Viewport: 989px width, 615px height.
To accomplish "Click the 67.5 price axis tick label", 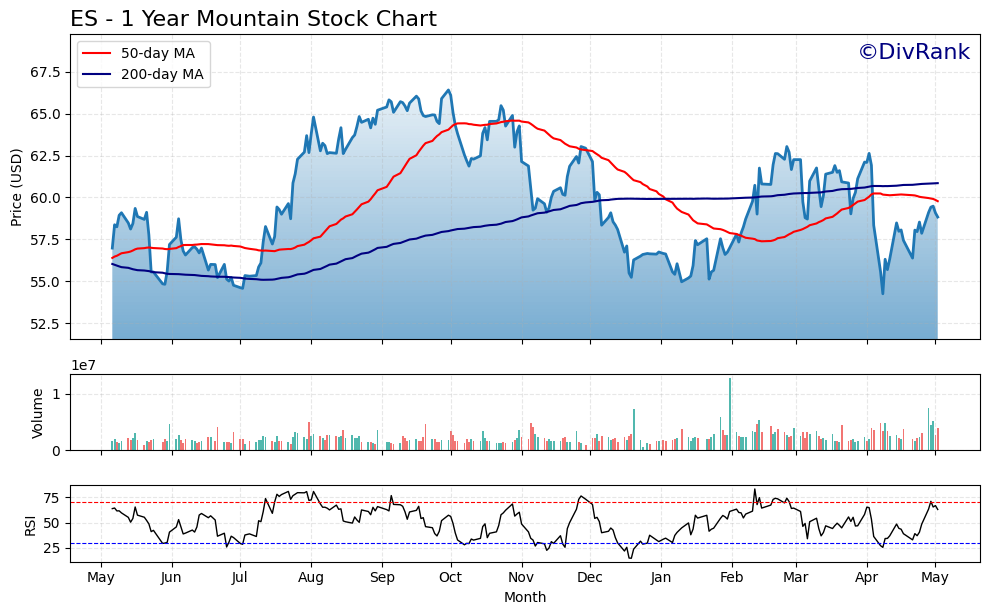I will (45, 73).
